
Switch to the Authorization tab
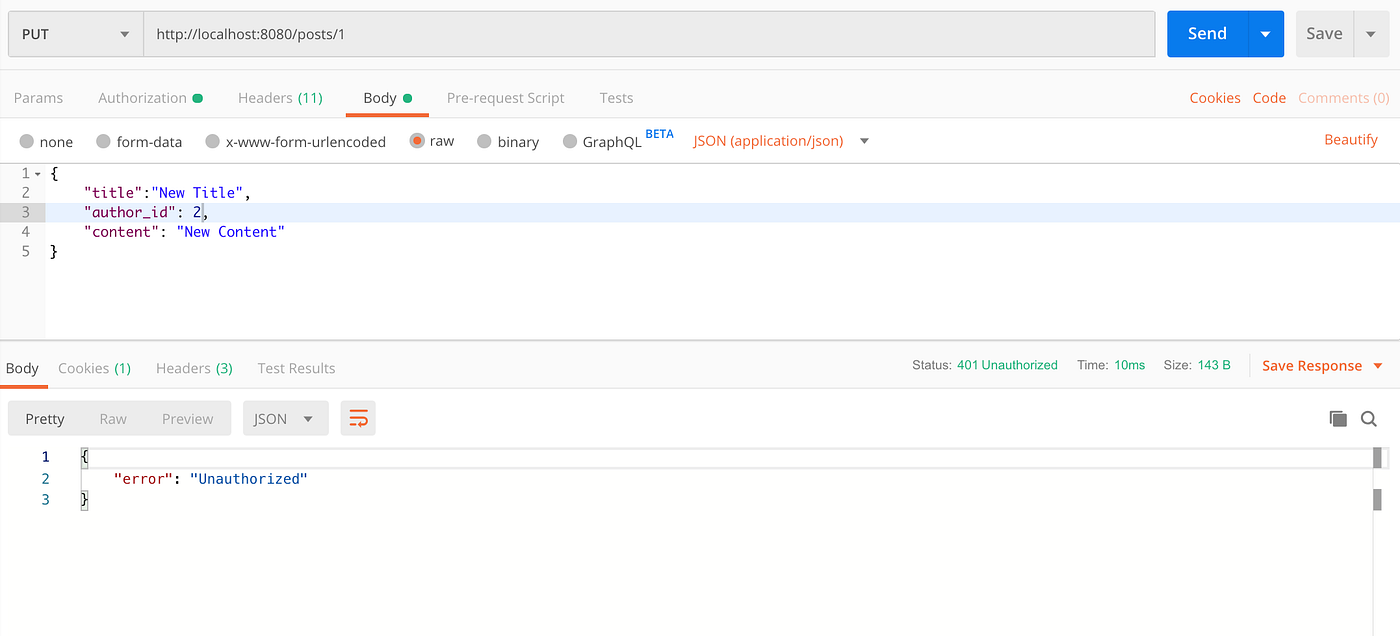coord(150,98)
